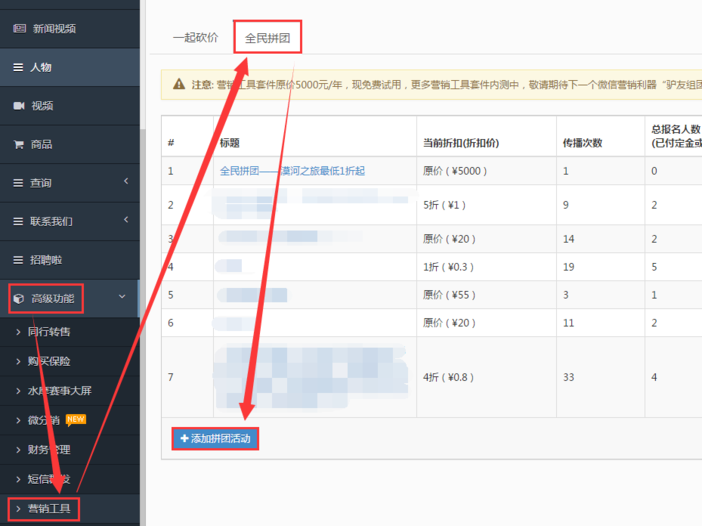
Task: Collapse the 高级功能 menu arrow
Action: (x=122, y=297)
